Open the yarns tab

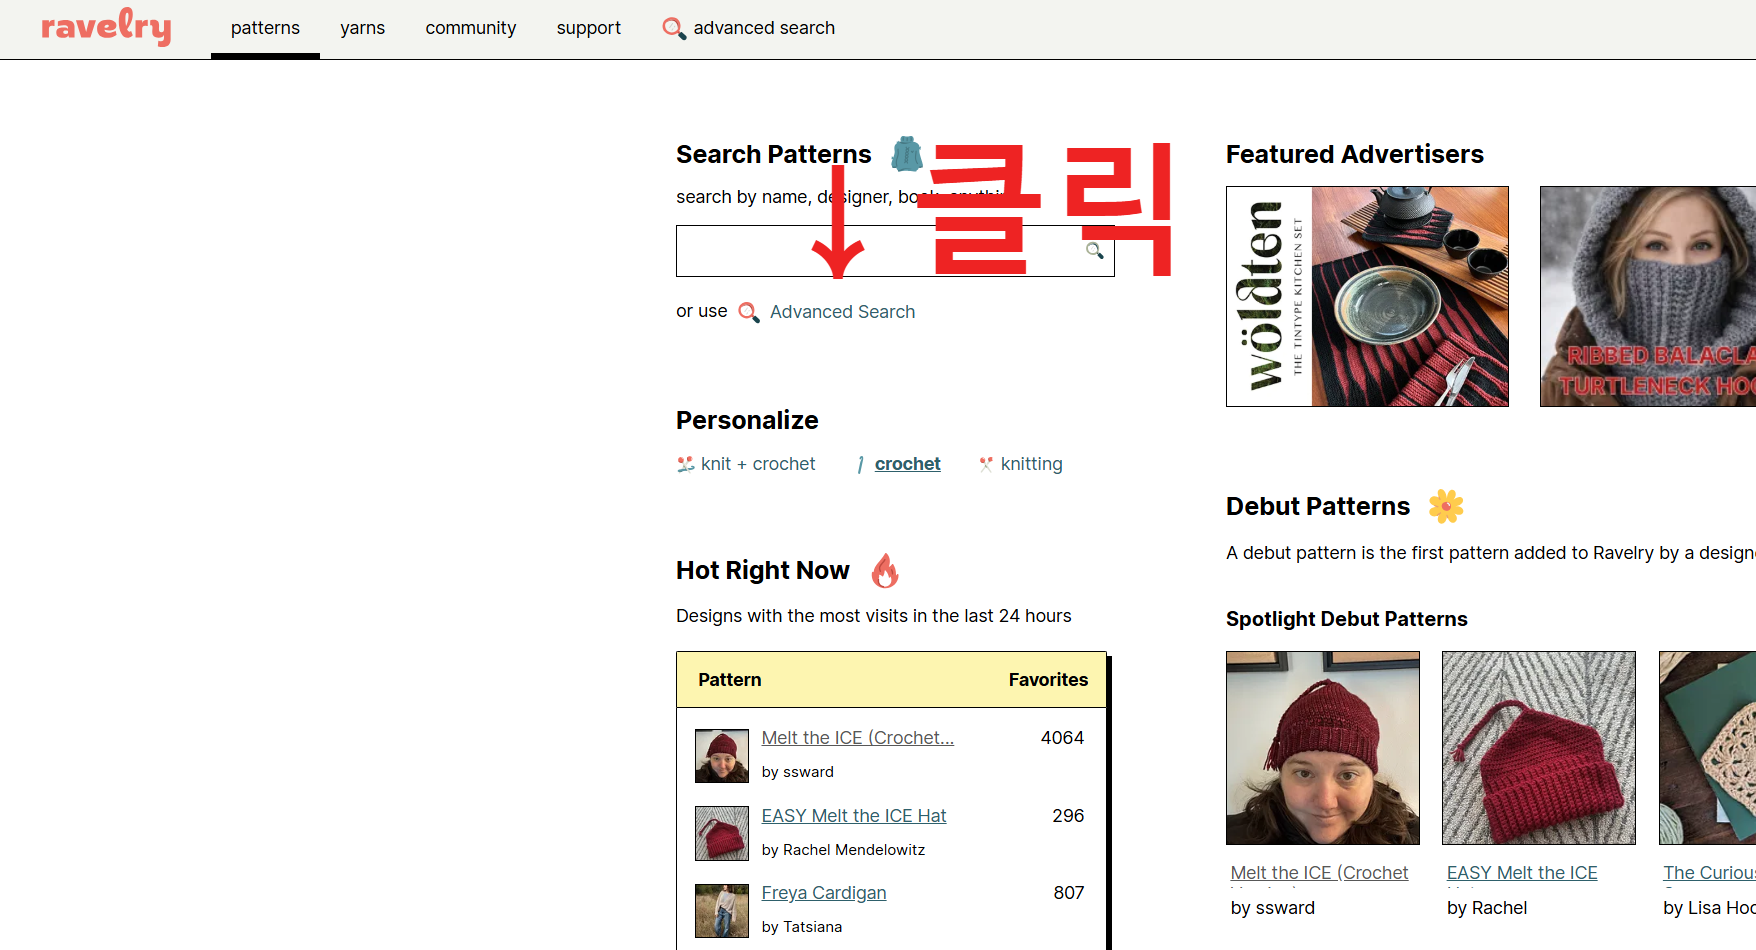(362, 28)
